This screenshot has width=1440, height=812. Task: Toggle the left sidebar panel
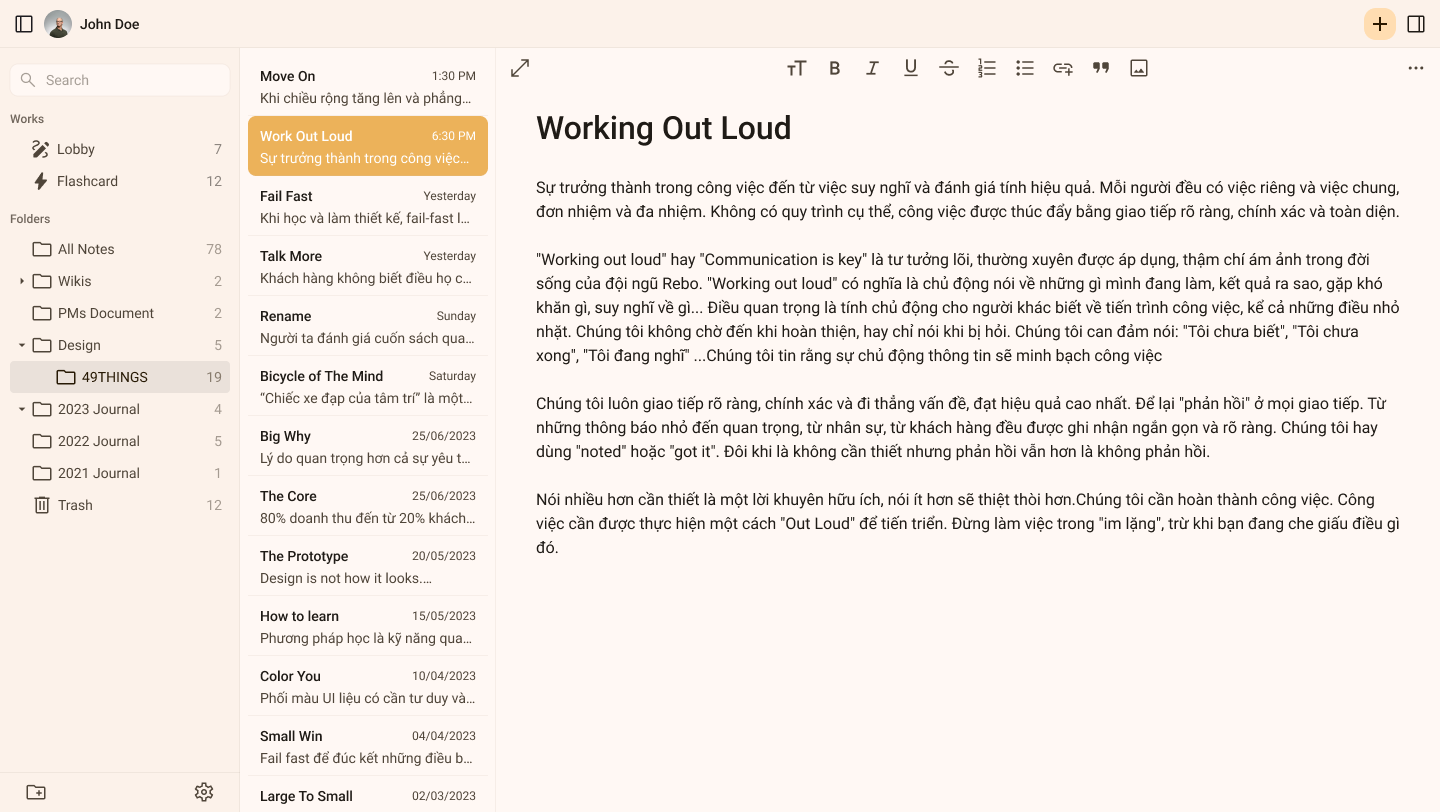pyautogui.click(x=24, y=24)
